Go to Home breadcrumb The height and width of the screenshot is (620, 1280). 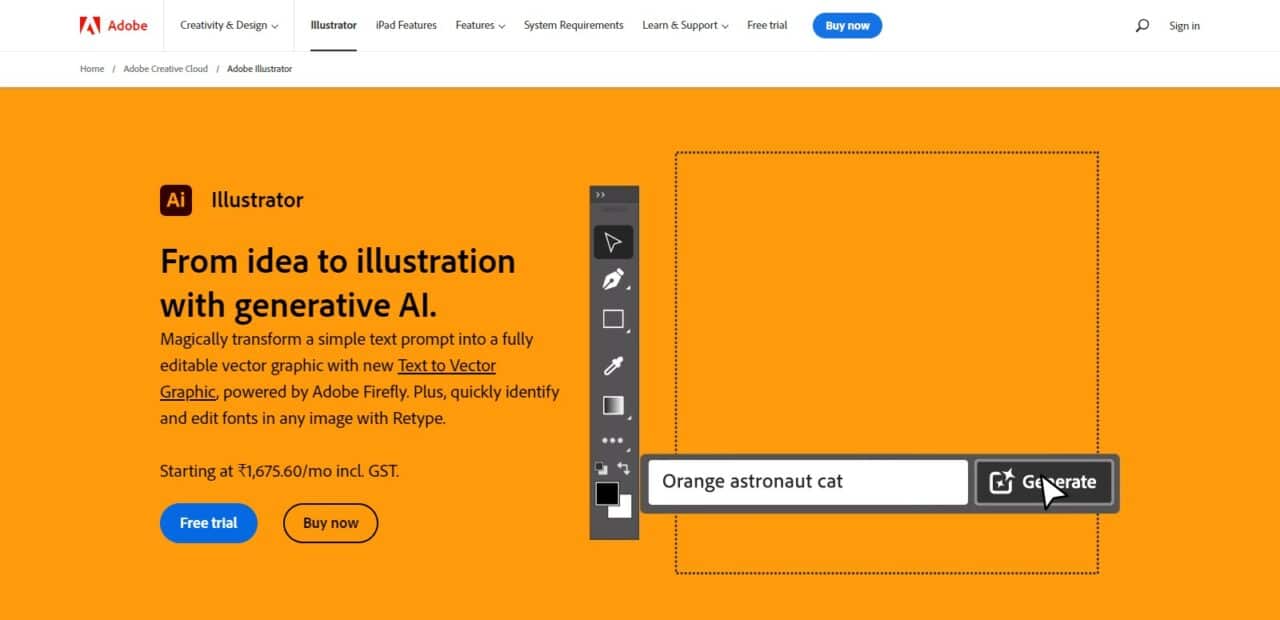point(92,69)
